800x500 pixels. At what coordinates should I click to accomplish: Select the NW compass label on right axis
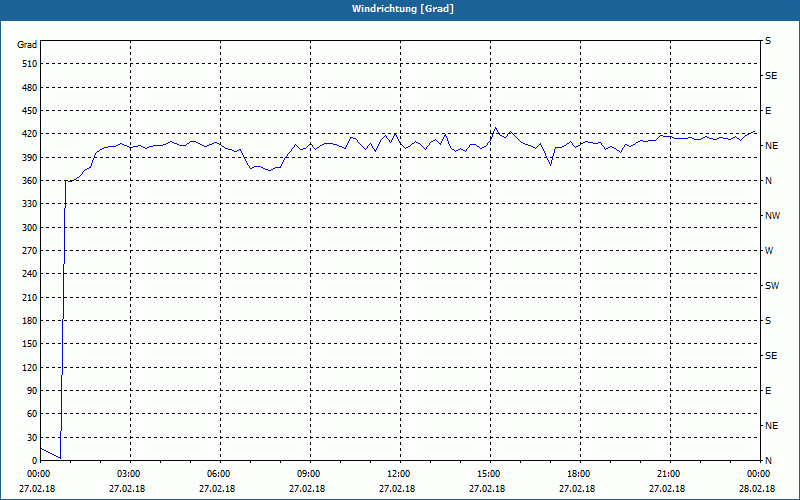pos(772,216)
